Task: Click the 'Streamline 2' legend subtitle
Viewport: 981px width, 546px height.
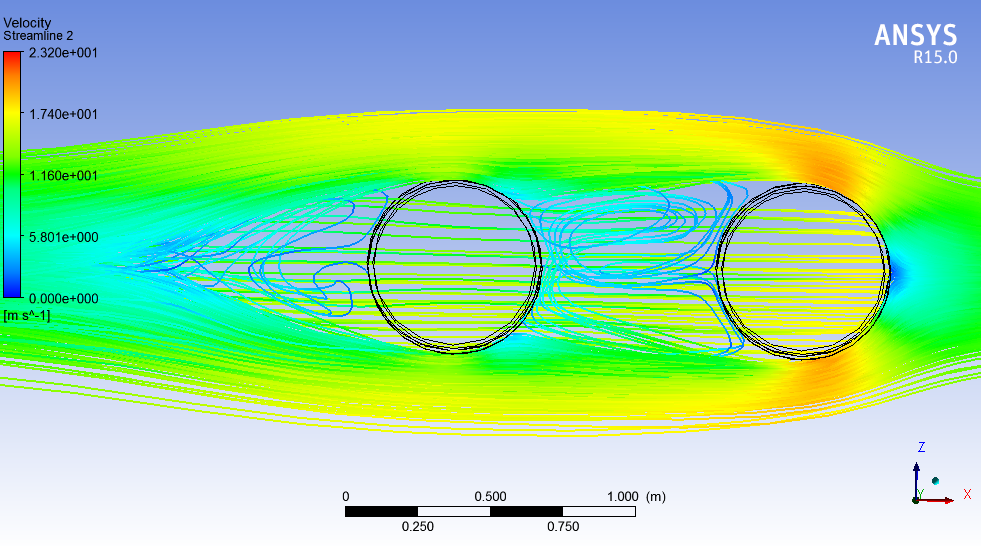Action: point(38,36)
